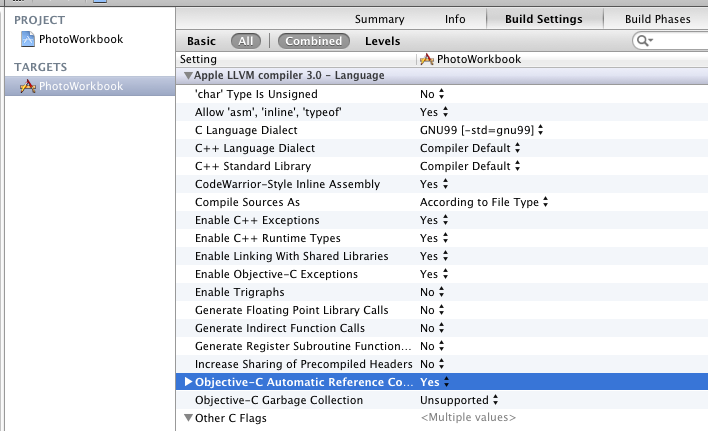Expand Objective-C Automatic Reference Counting row
The image size is (708, 431).
pos(188,382)
